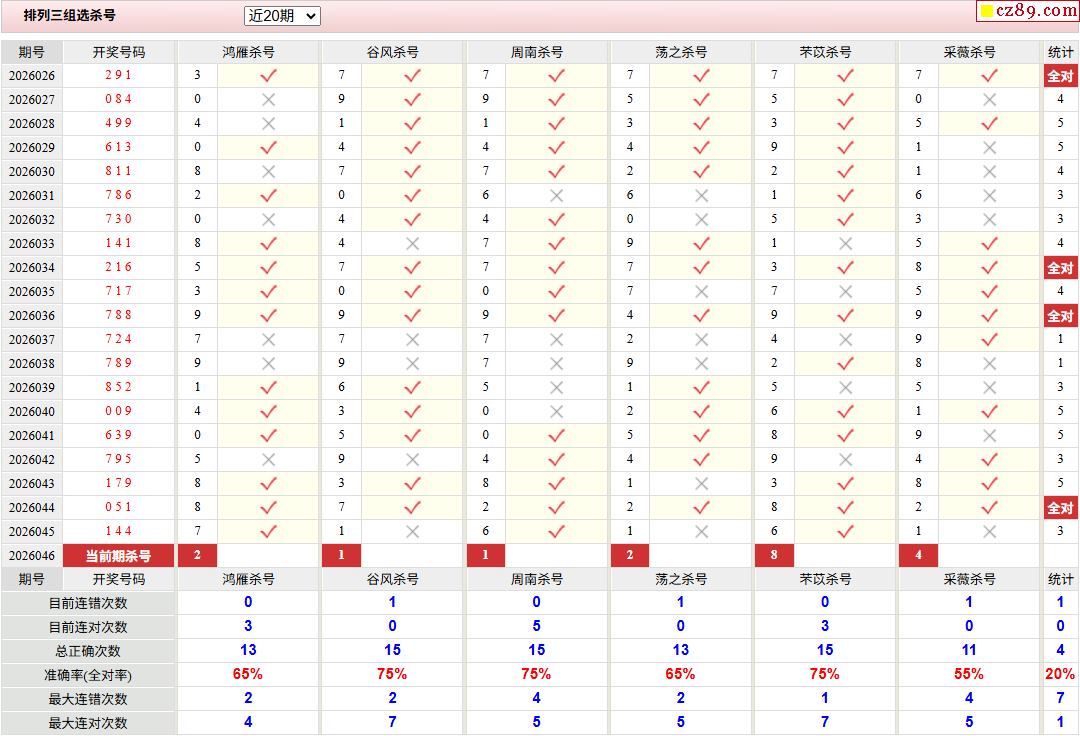The image size is (1080, 736).
Task: Click the 鸿雁杀号 cross icon in row 2026027
Action: click(268, 99)
